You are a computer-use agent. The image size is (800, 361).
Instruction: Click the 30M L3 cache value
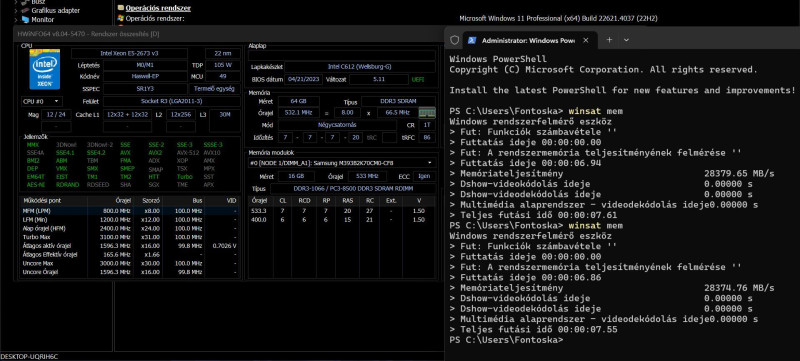224,115
